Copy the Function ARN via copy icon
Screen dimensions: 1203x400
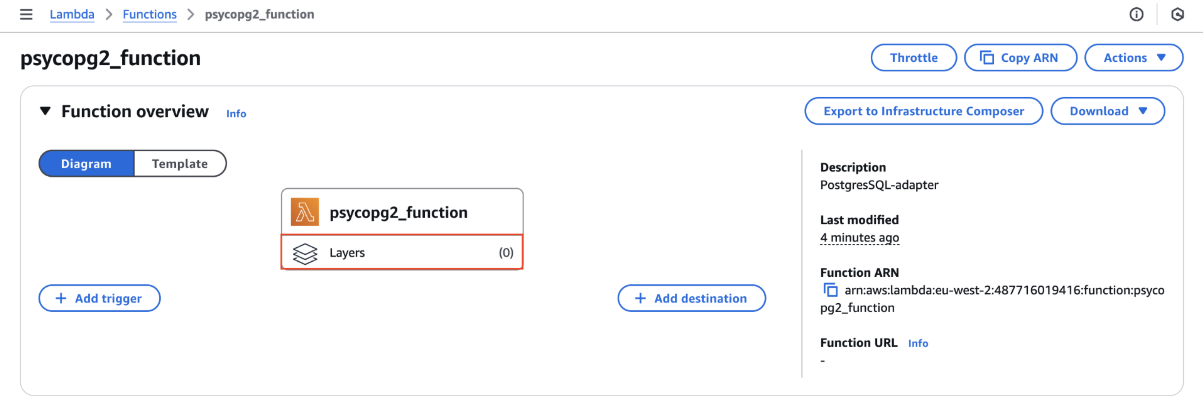coord(830,290)
